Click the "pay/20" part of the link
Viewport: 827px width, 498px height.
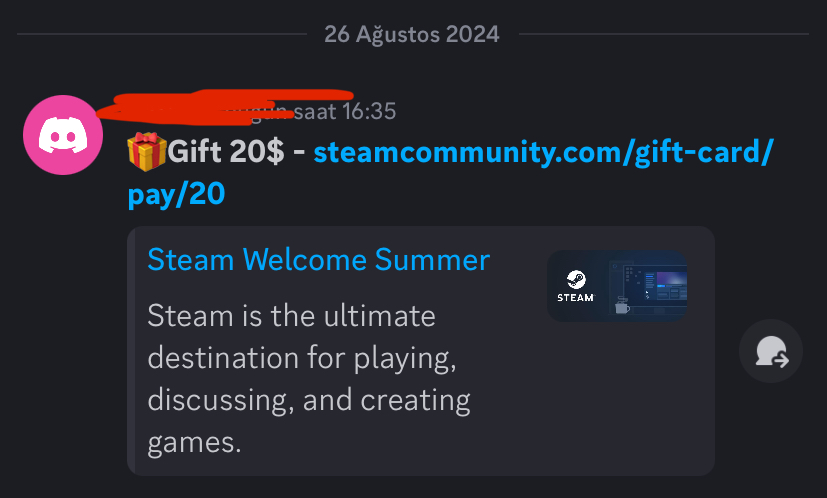(176, 194)
